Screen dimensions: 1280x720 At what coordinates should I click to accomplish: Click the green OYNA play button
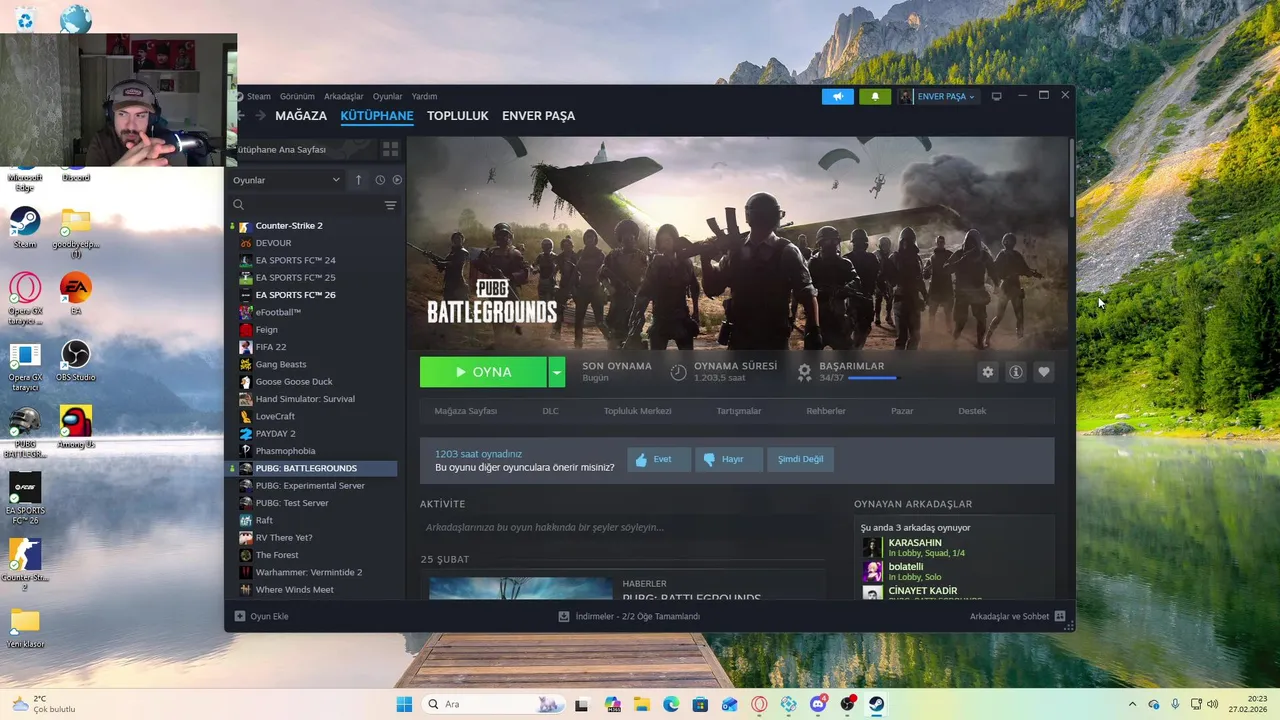click(483, 372)
